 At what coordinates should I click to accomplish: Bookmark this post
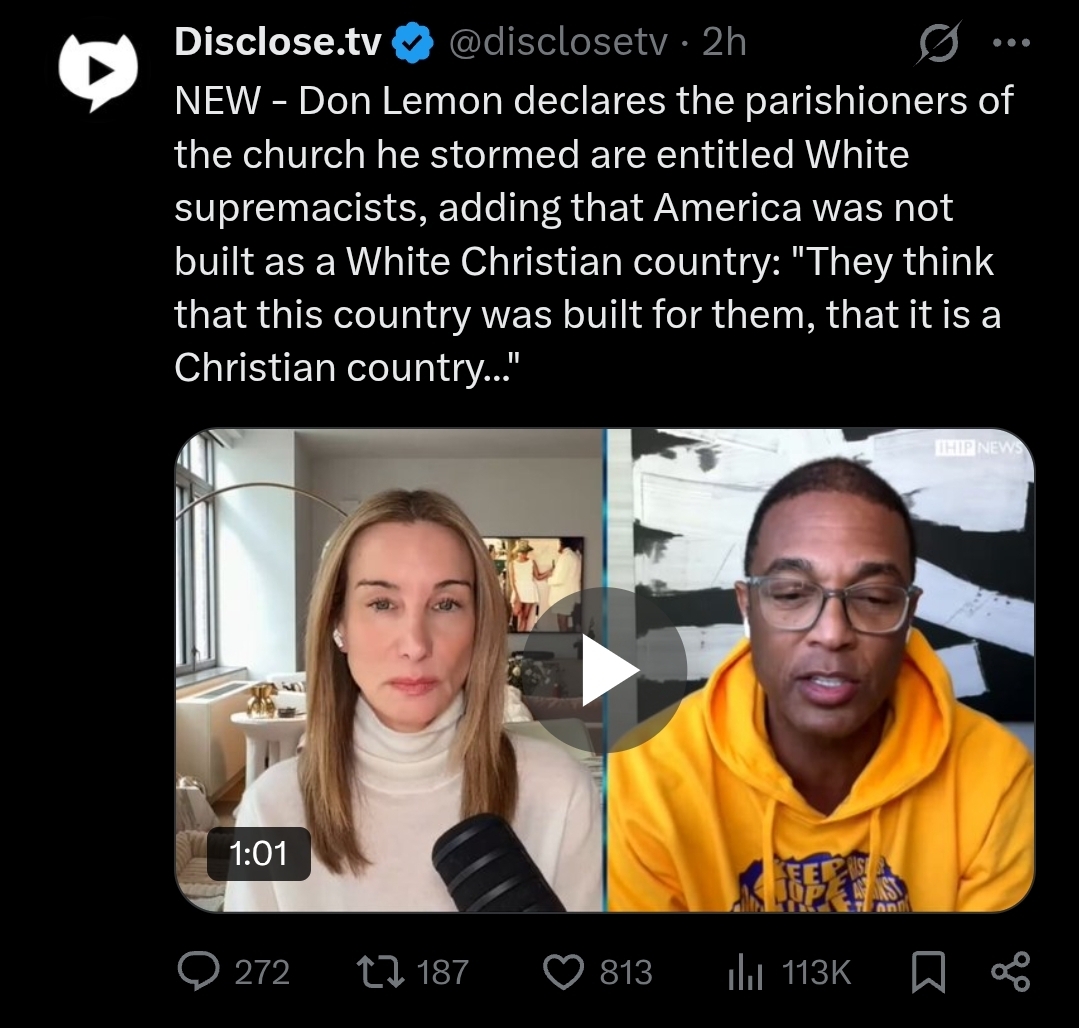click(928, 972)
